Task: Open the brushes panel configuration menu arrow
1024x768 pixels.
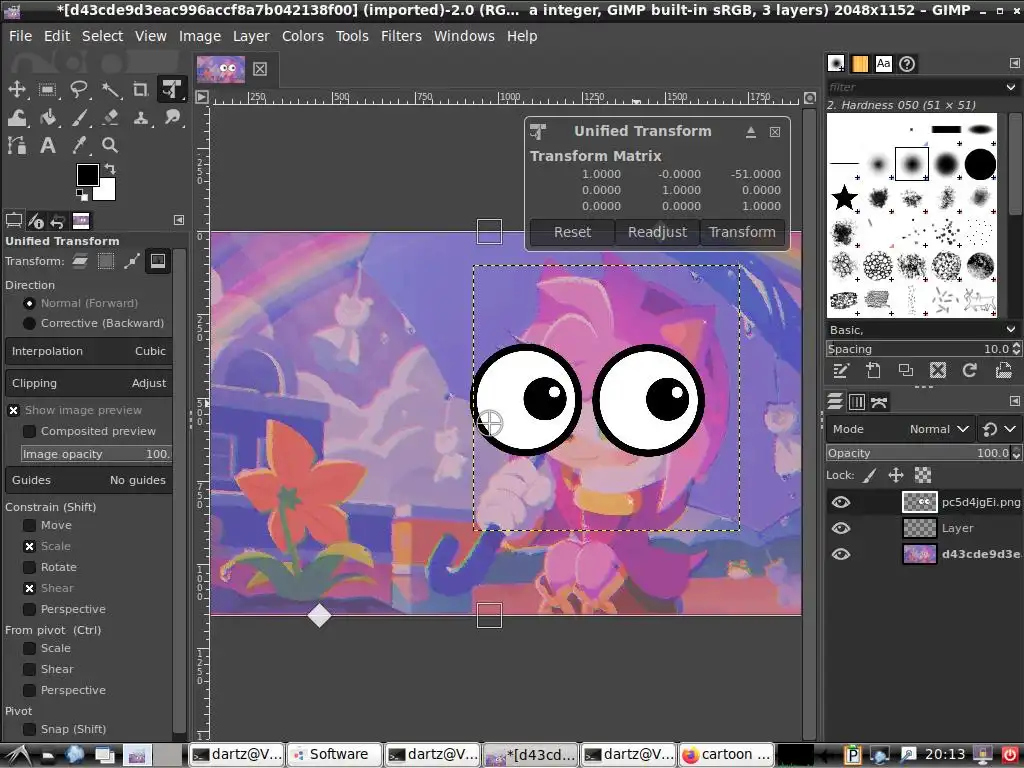Action: (x=1014, y=63)
